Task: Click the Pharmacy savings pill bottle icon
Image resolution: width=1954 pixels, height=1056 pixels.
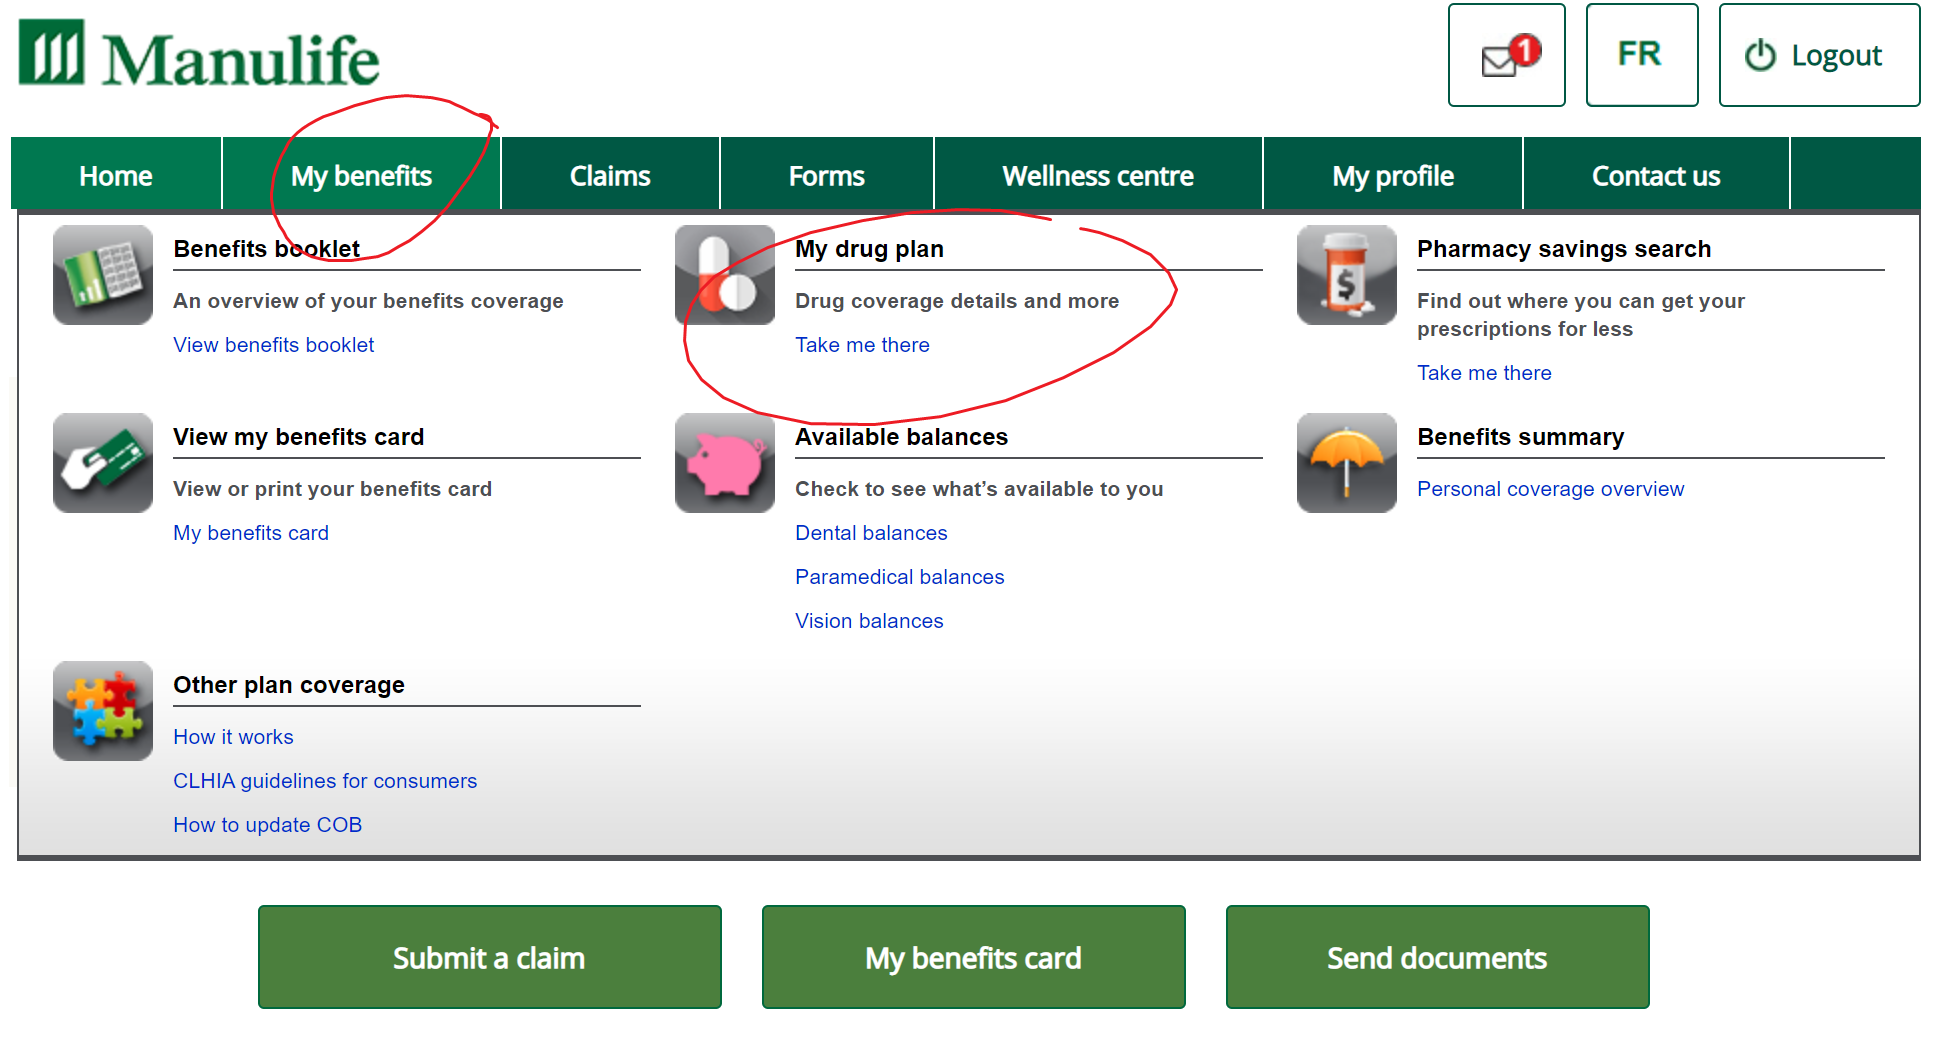Action: (1346, 275)
